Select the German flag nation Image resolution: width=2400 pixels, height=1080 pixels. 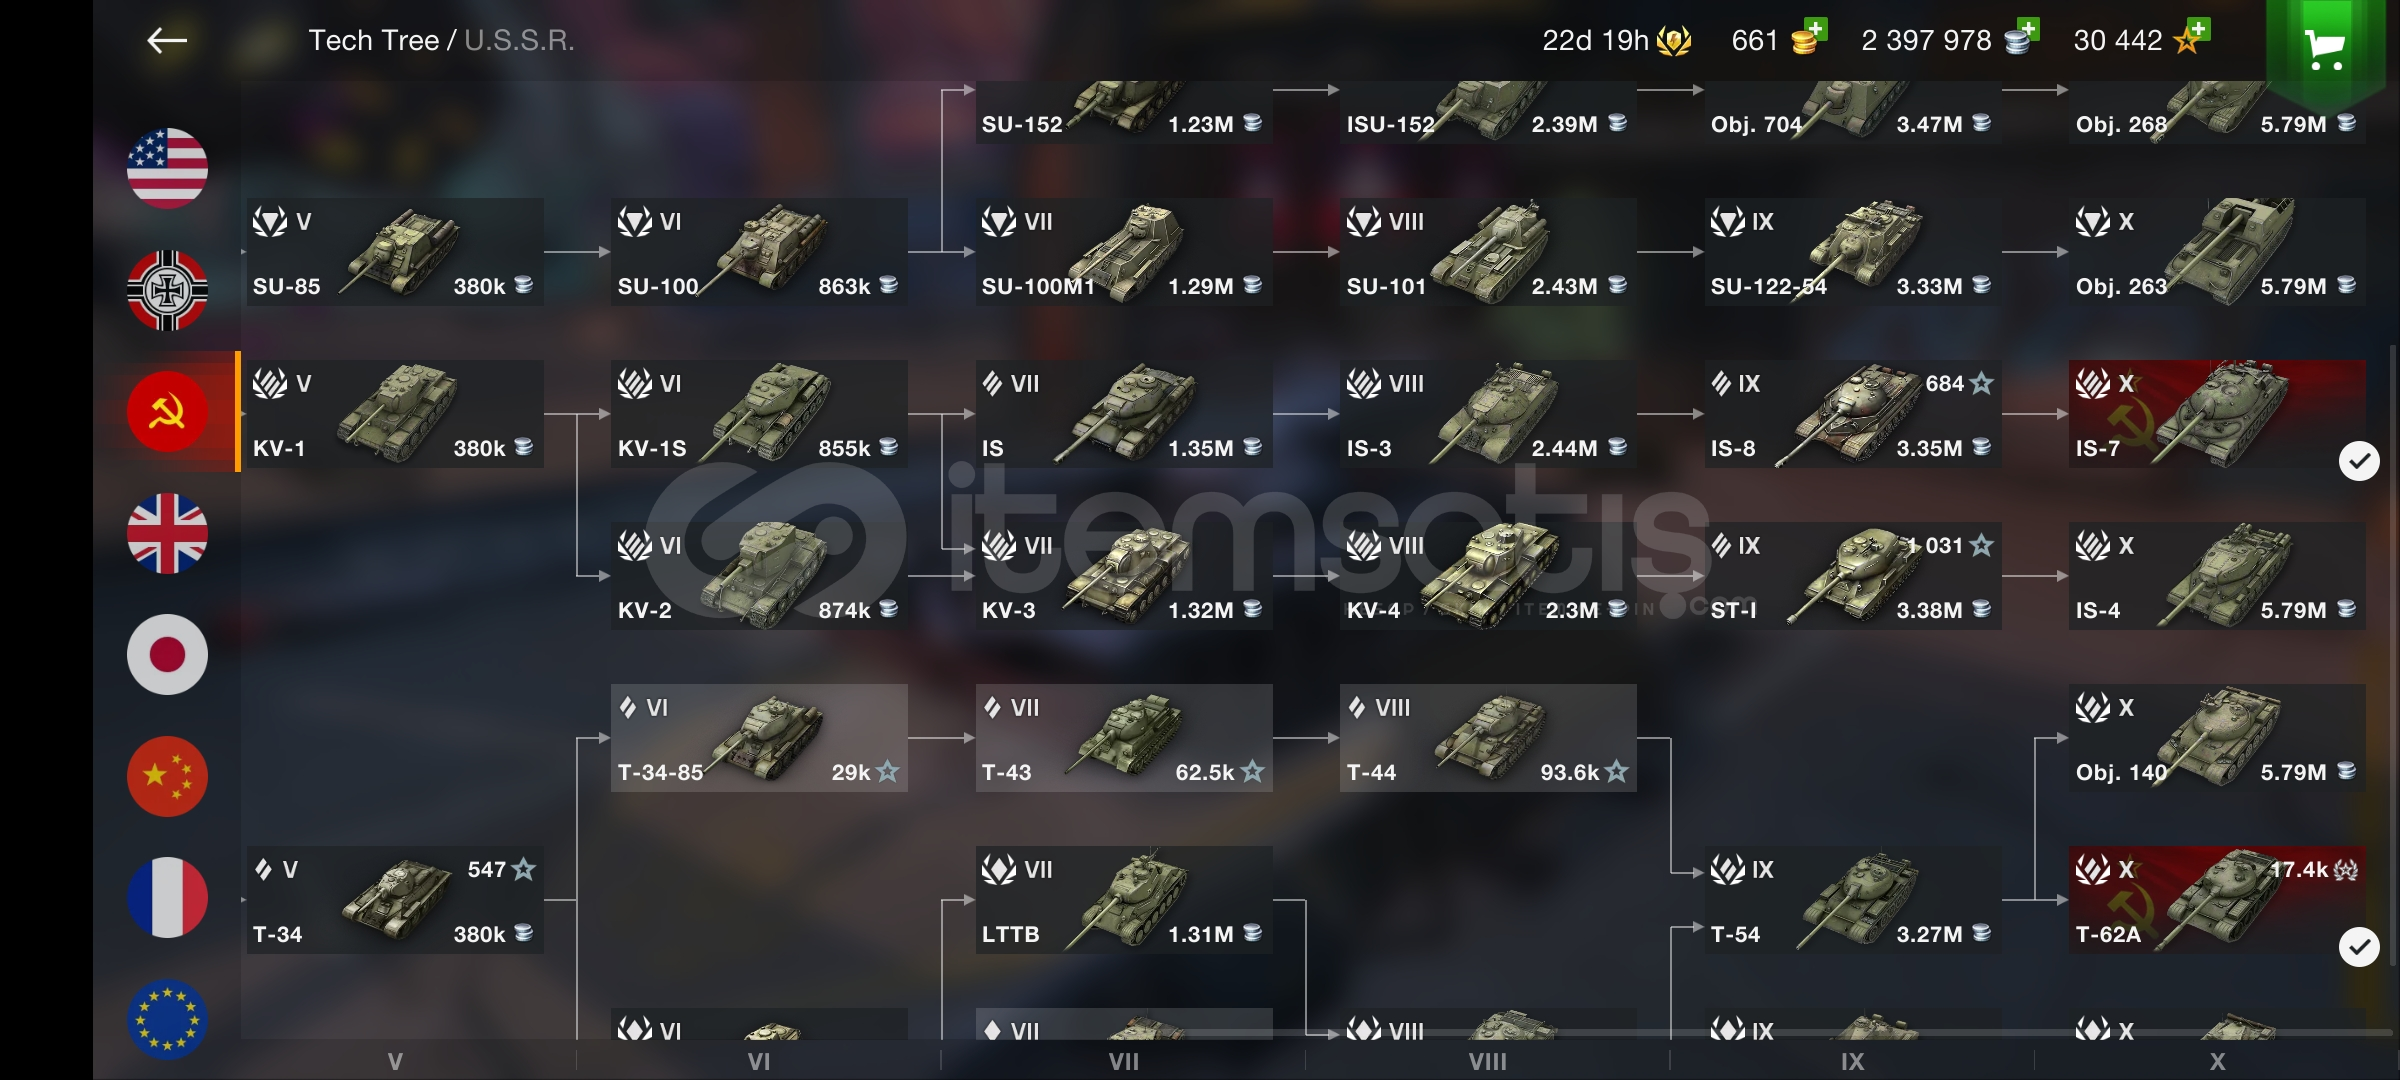click(167, 290)
